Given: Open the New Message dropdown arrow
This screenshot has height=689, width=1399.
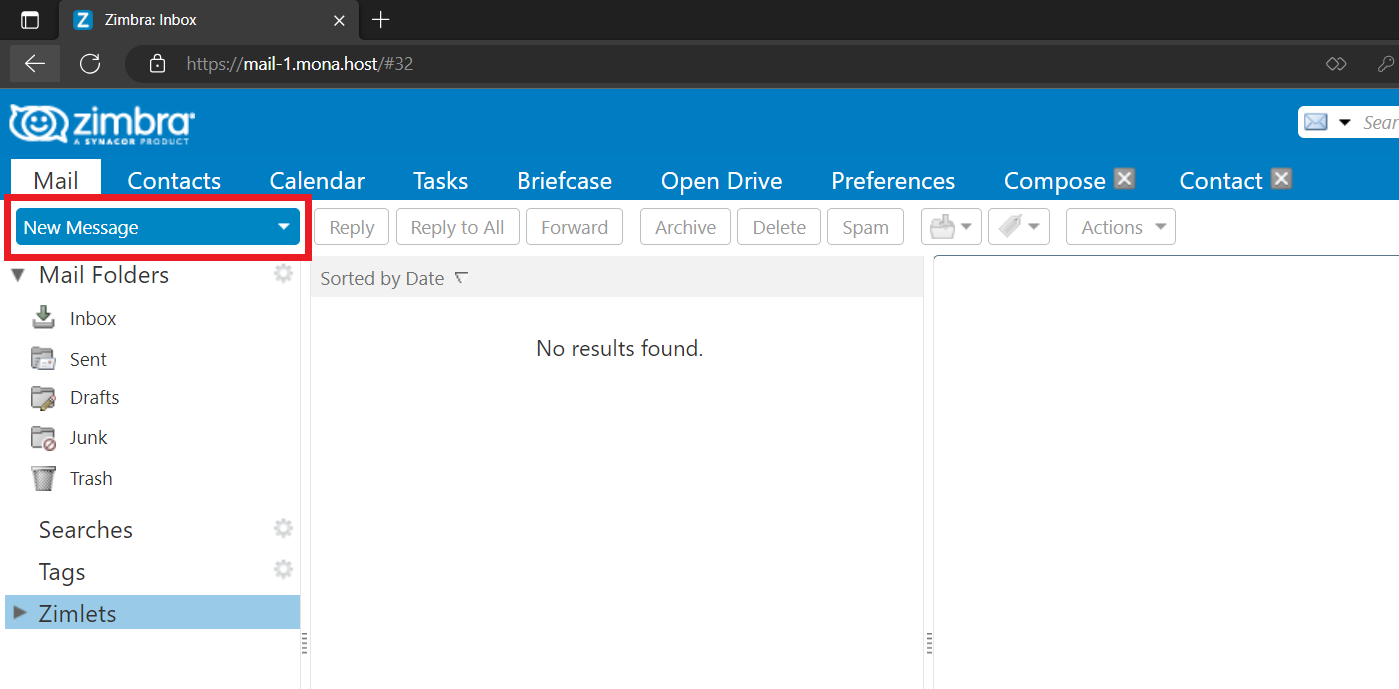Looking at the screenshot, I should [283, 227].
